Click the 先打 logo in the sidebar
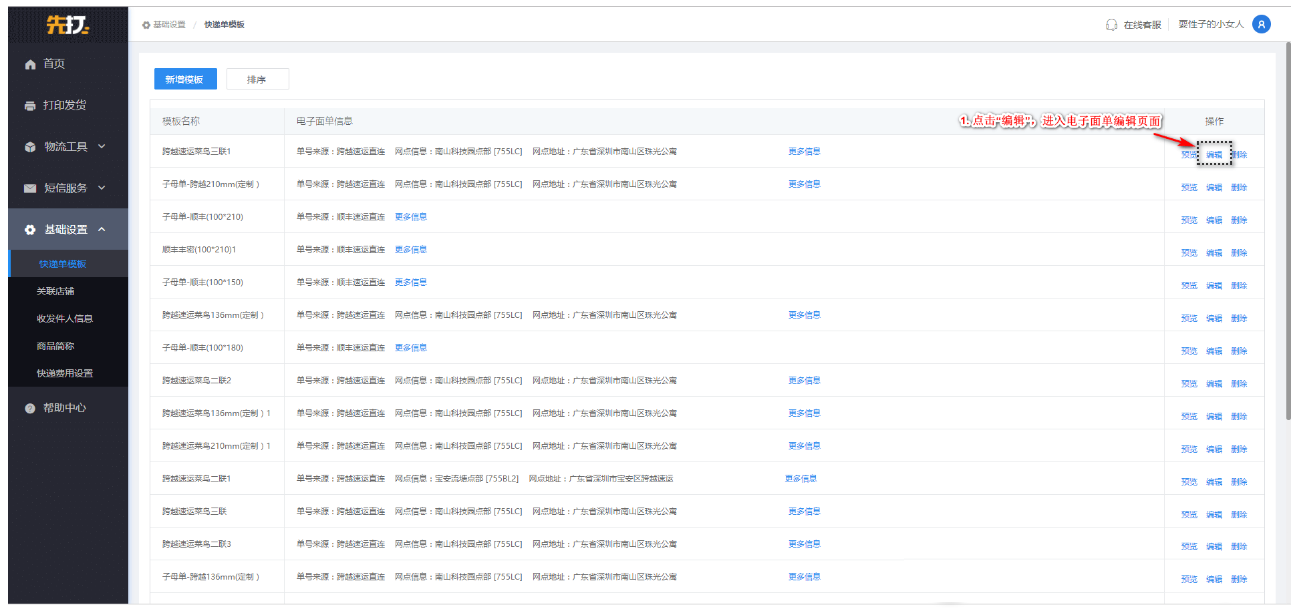 click(x=67, y=25)
